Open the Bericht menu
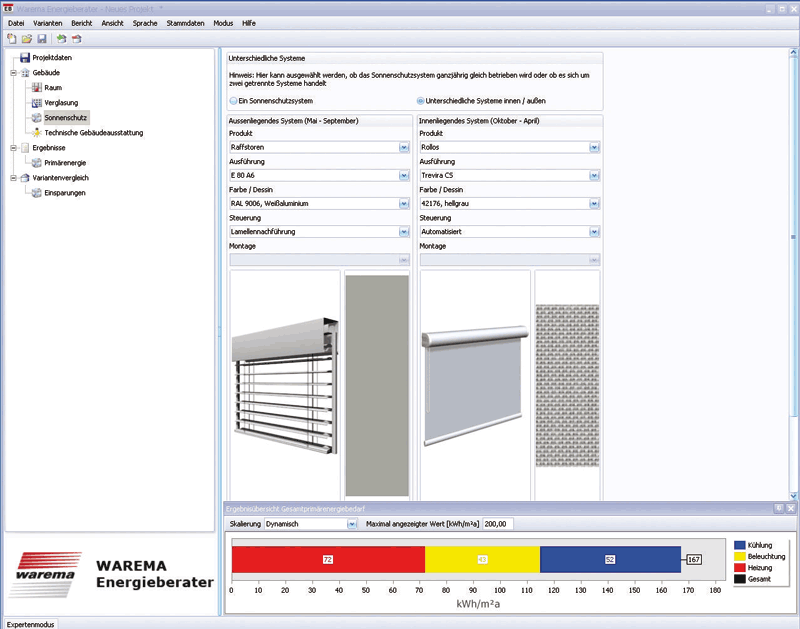Image resolution: width=800 pixels, height=629 pixels. (x=82, y=23)
